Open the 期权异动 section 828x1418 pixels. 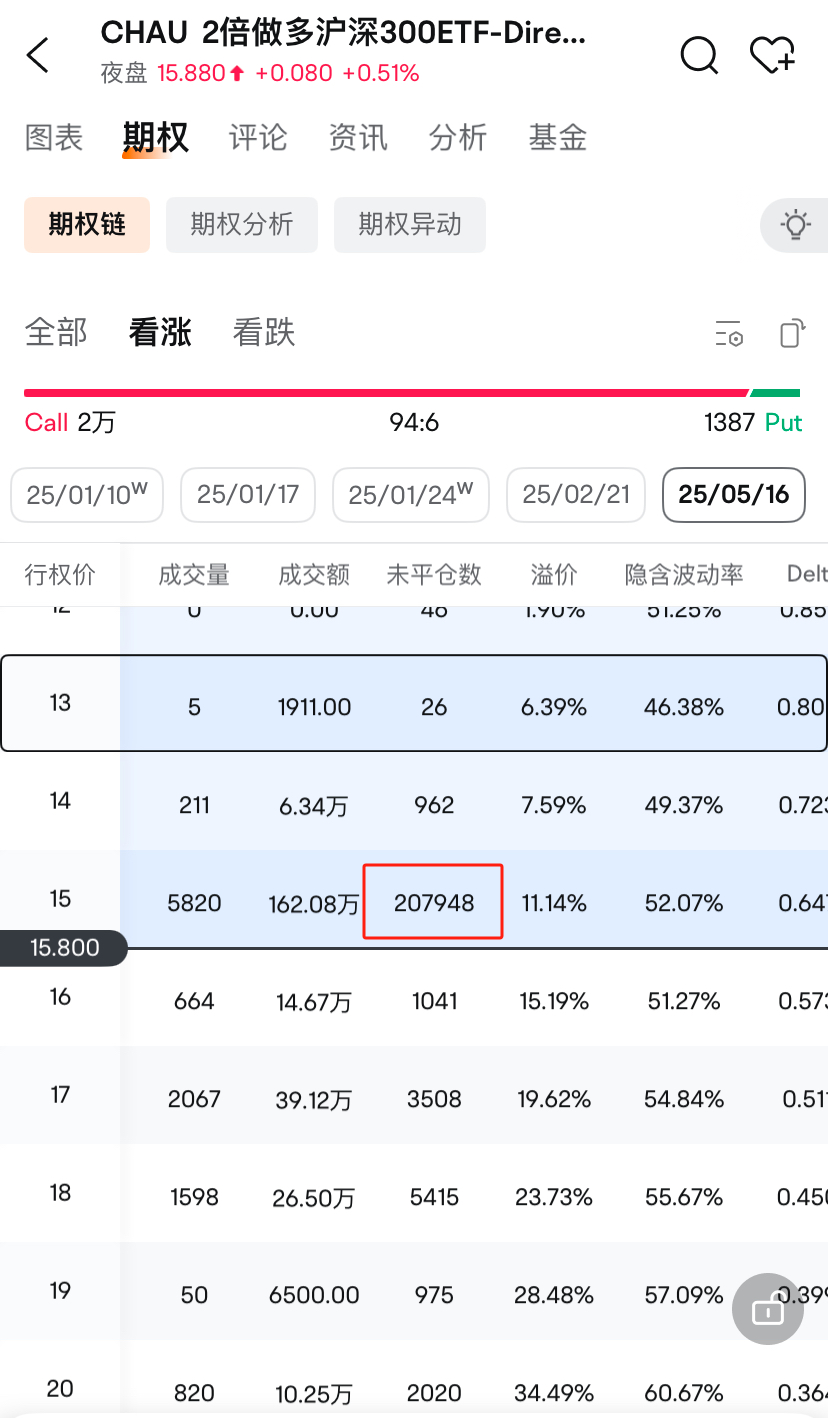point(410,224)
